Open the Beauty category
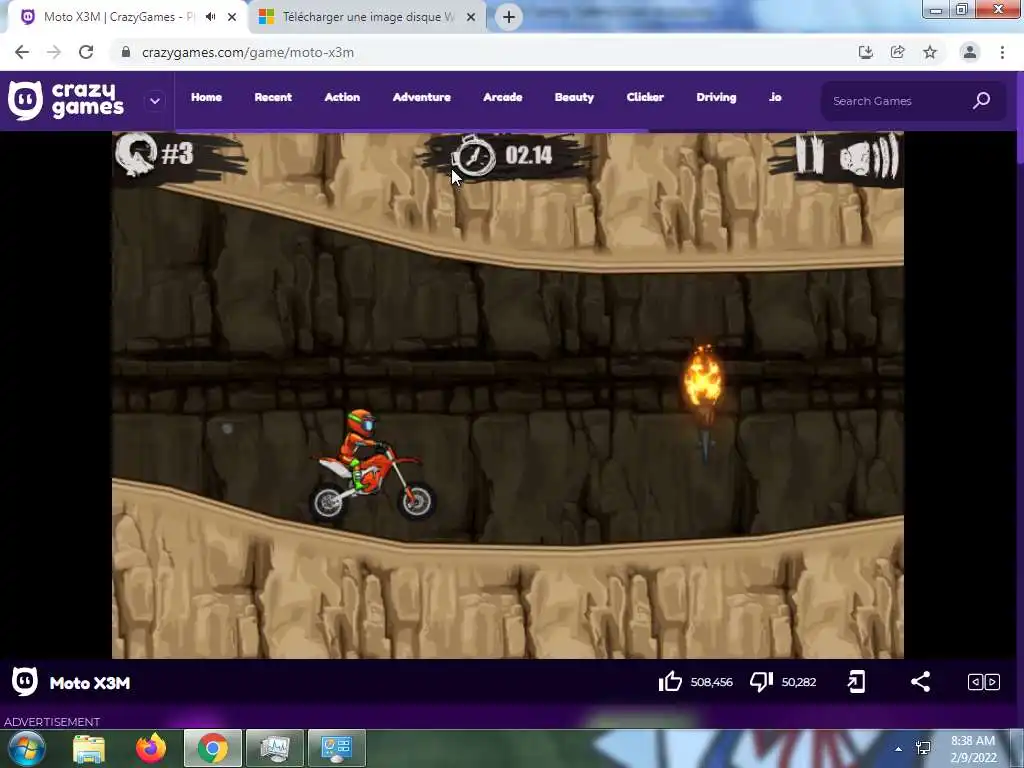 (x=575, y=97)
